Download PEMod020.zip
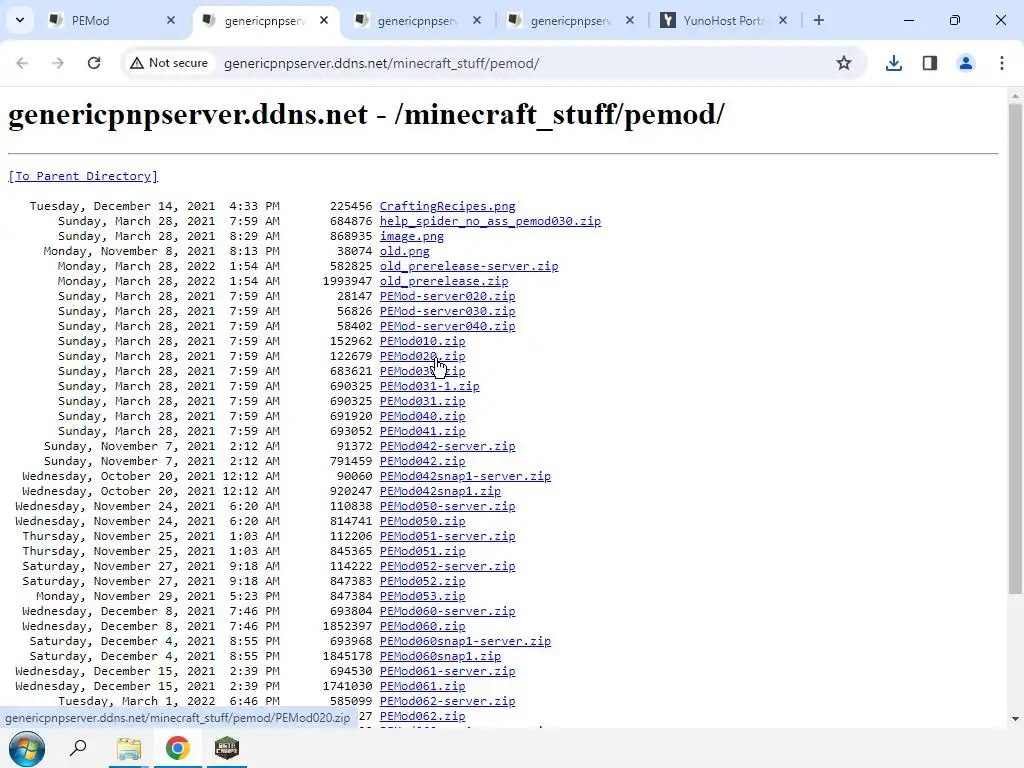This screenshot has height=768, width=1024. point(423,357)
